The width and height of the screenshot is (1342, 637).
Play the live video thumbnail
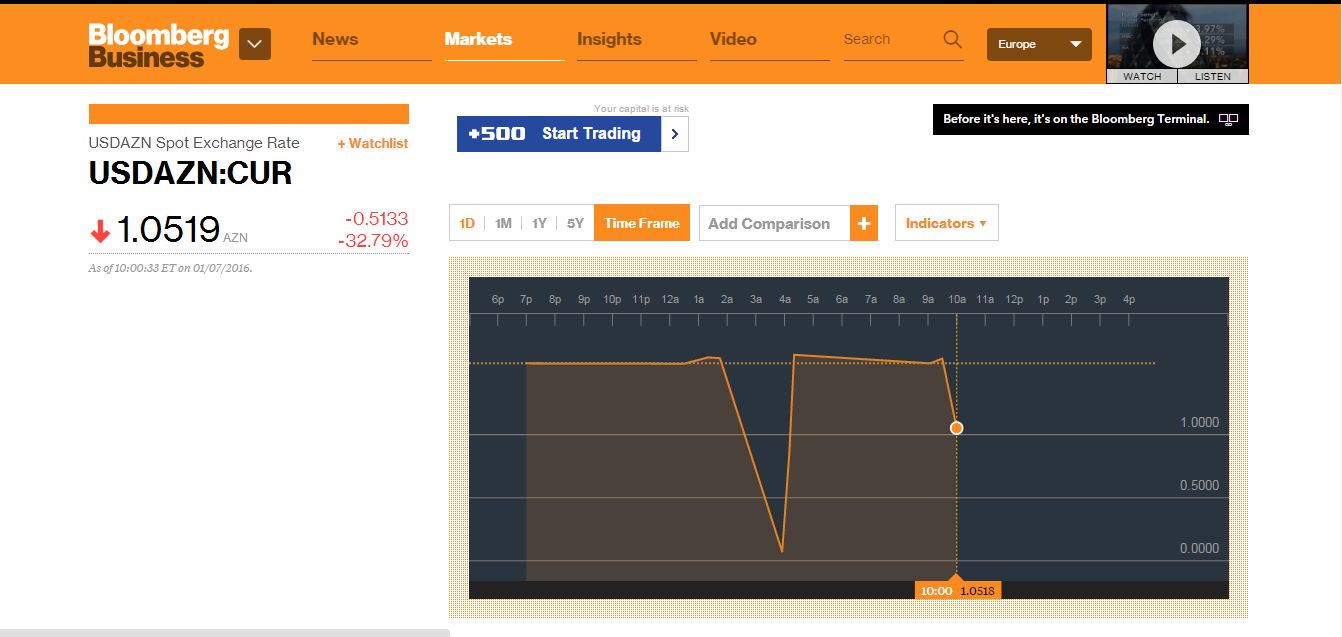click(1176, 43)
